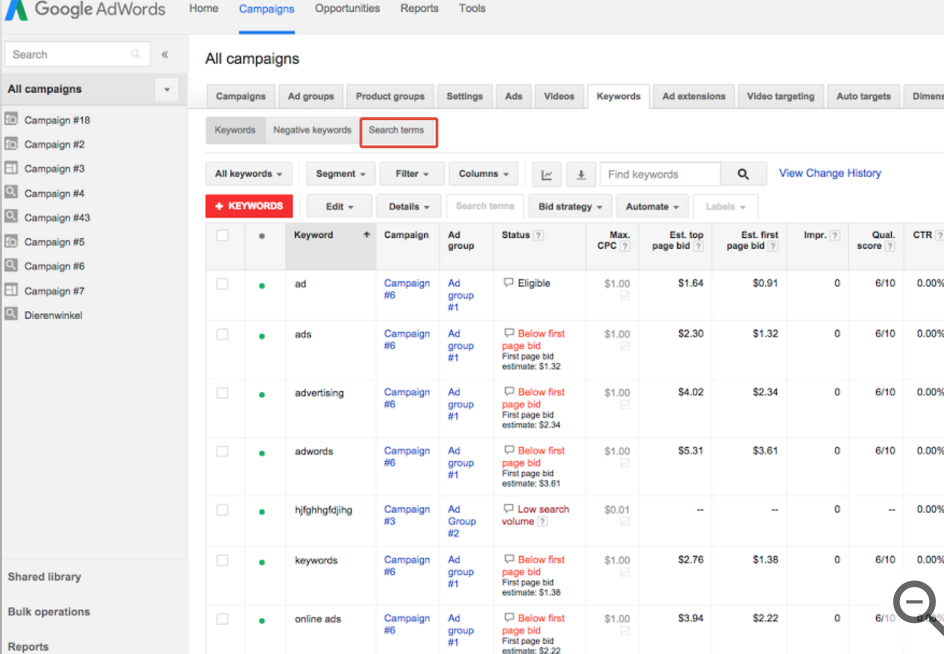Open the Details dropdown
This screenshot has height=654, width=944.
coord(409,207)
